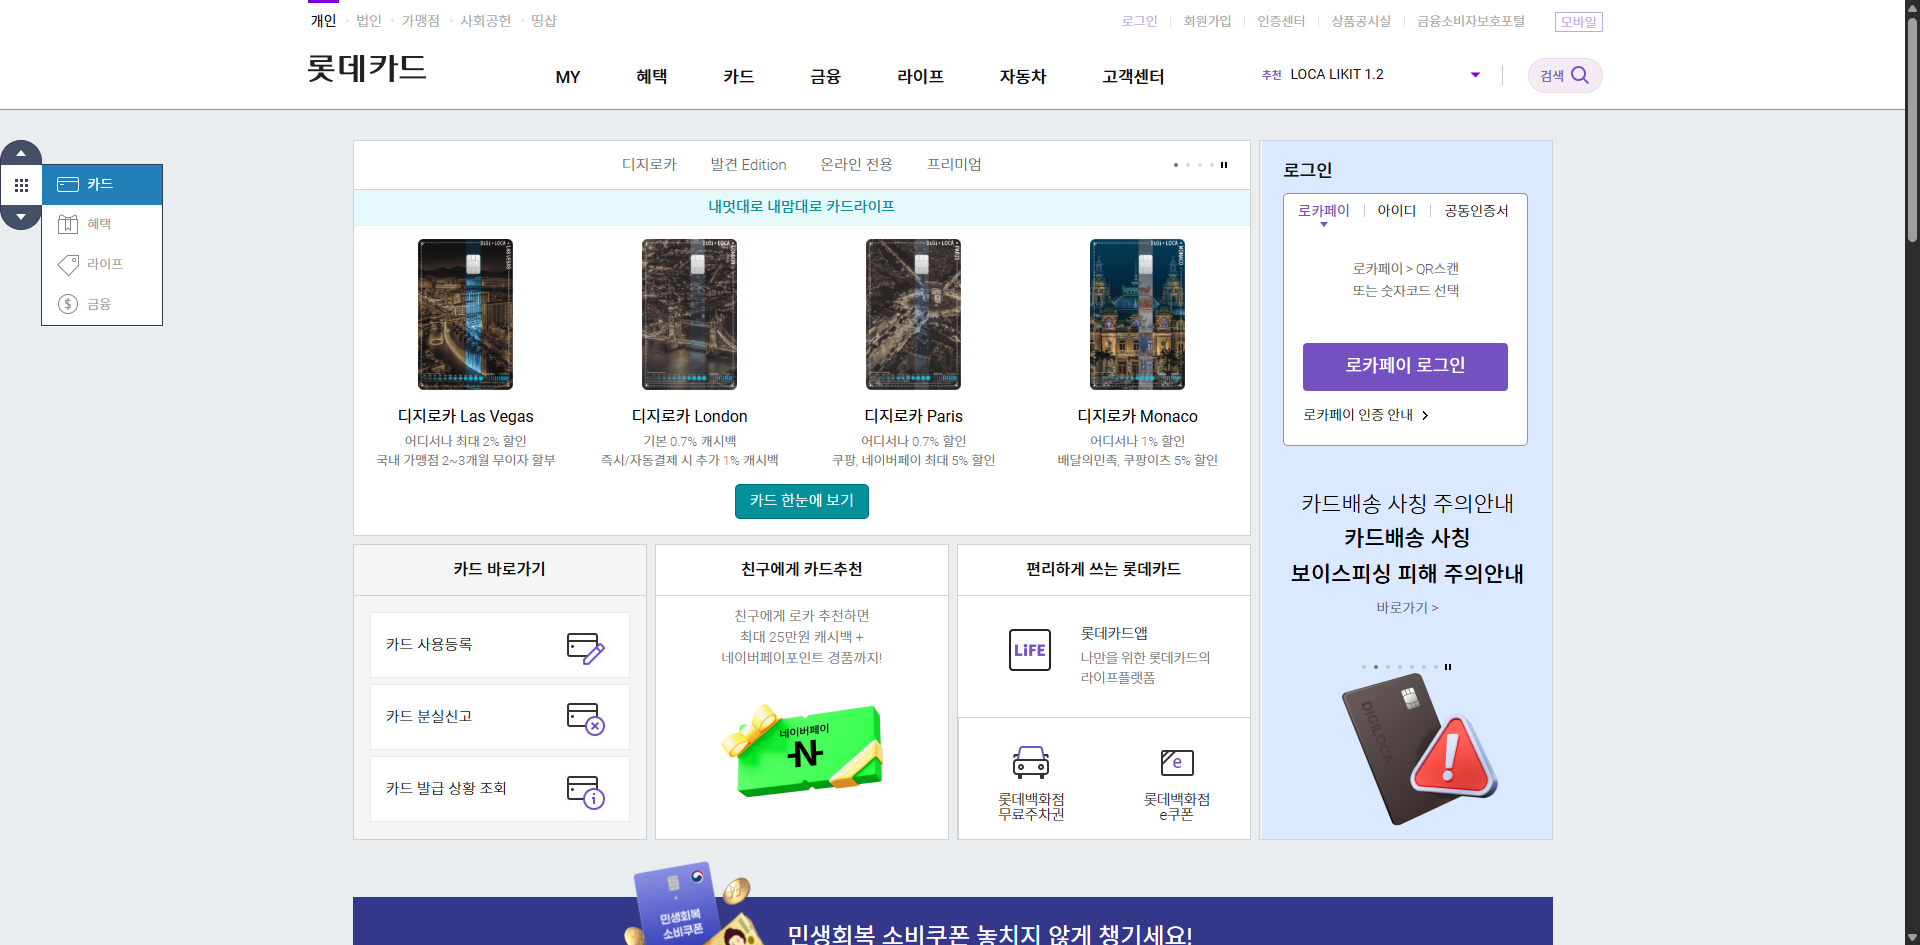Pause the card carousel with the pause button

point(1224,165)
